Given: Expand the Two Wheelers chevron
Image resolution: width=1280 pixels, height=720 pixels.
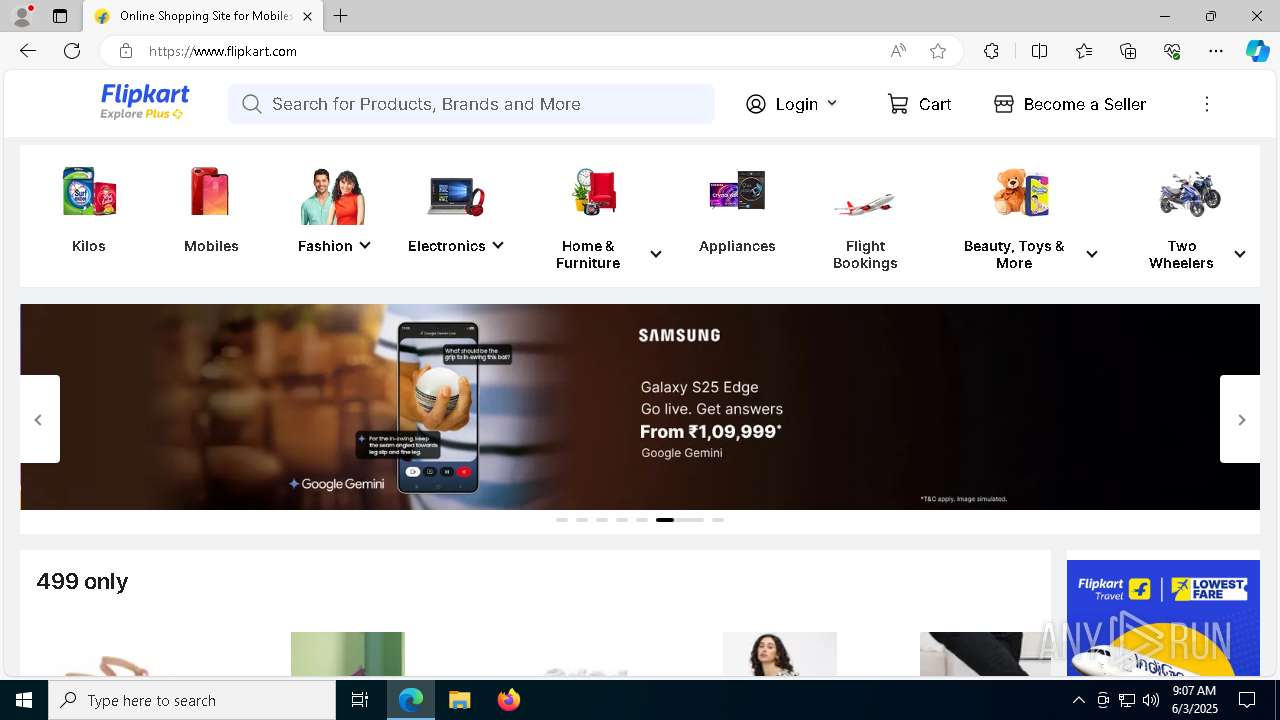Looking at the screenshot, I should pyautogui.click(x=1240, y=254).
